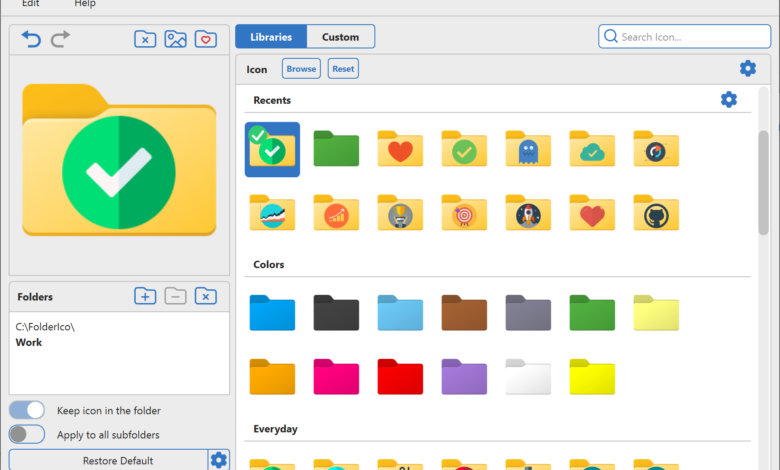Switch to the Libraries tab

(x=271, y=37)
